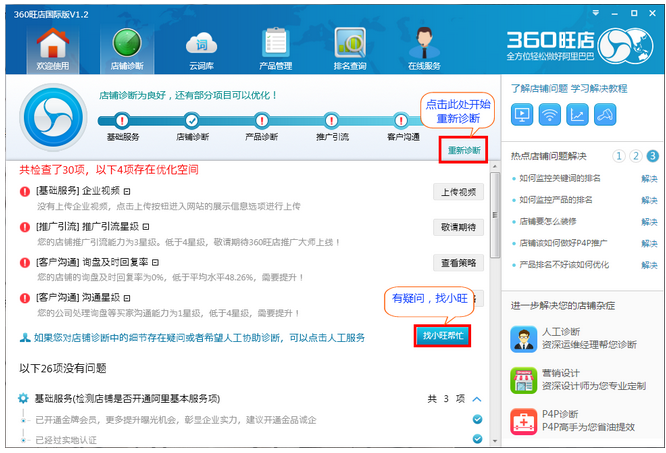Click 解决 for 如何监控关键词的排名
The image size is (666, 453).
pos(649,179)
